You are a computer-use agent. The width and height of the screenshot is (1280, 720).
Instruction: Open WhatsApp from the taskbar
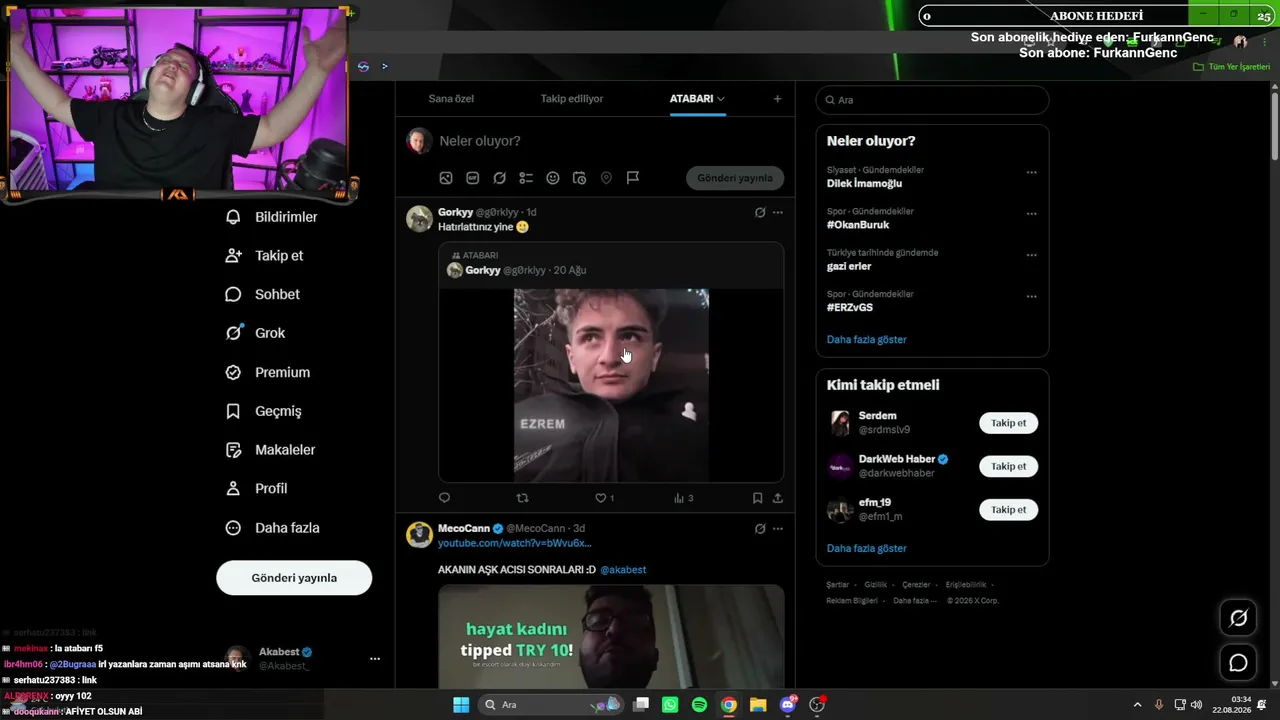[670, 705]
